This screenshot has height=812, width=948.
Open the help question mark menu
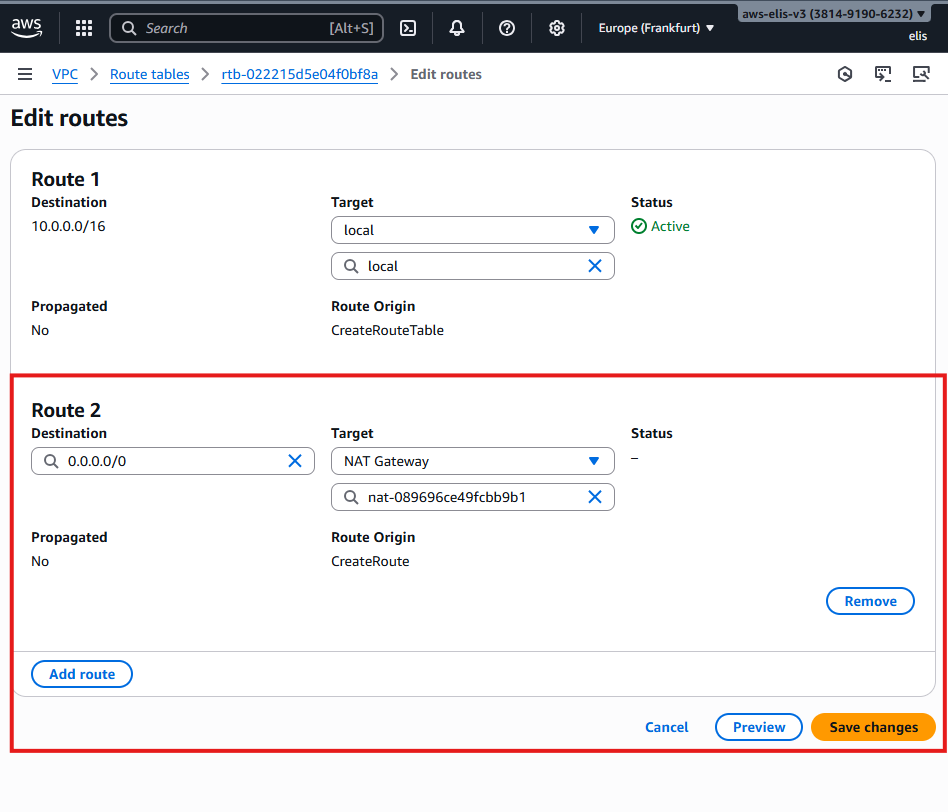tap(507, 28)
